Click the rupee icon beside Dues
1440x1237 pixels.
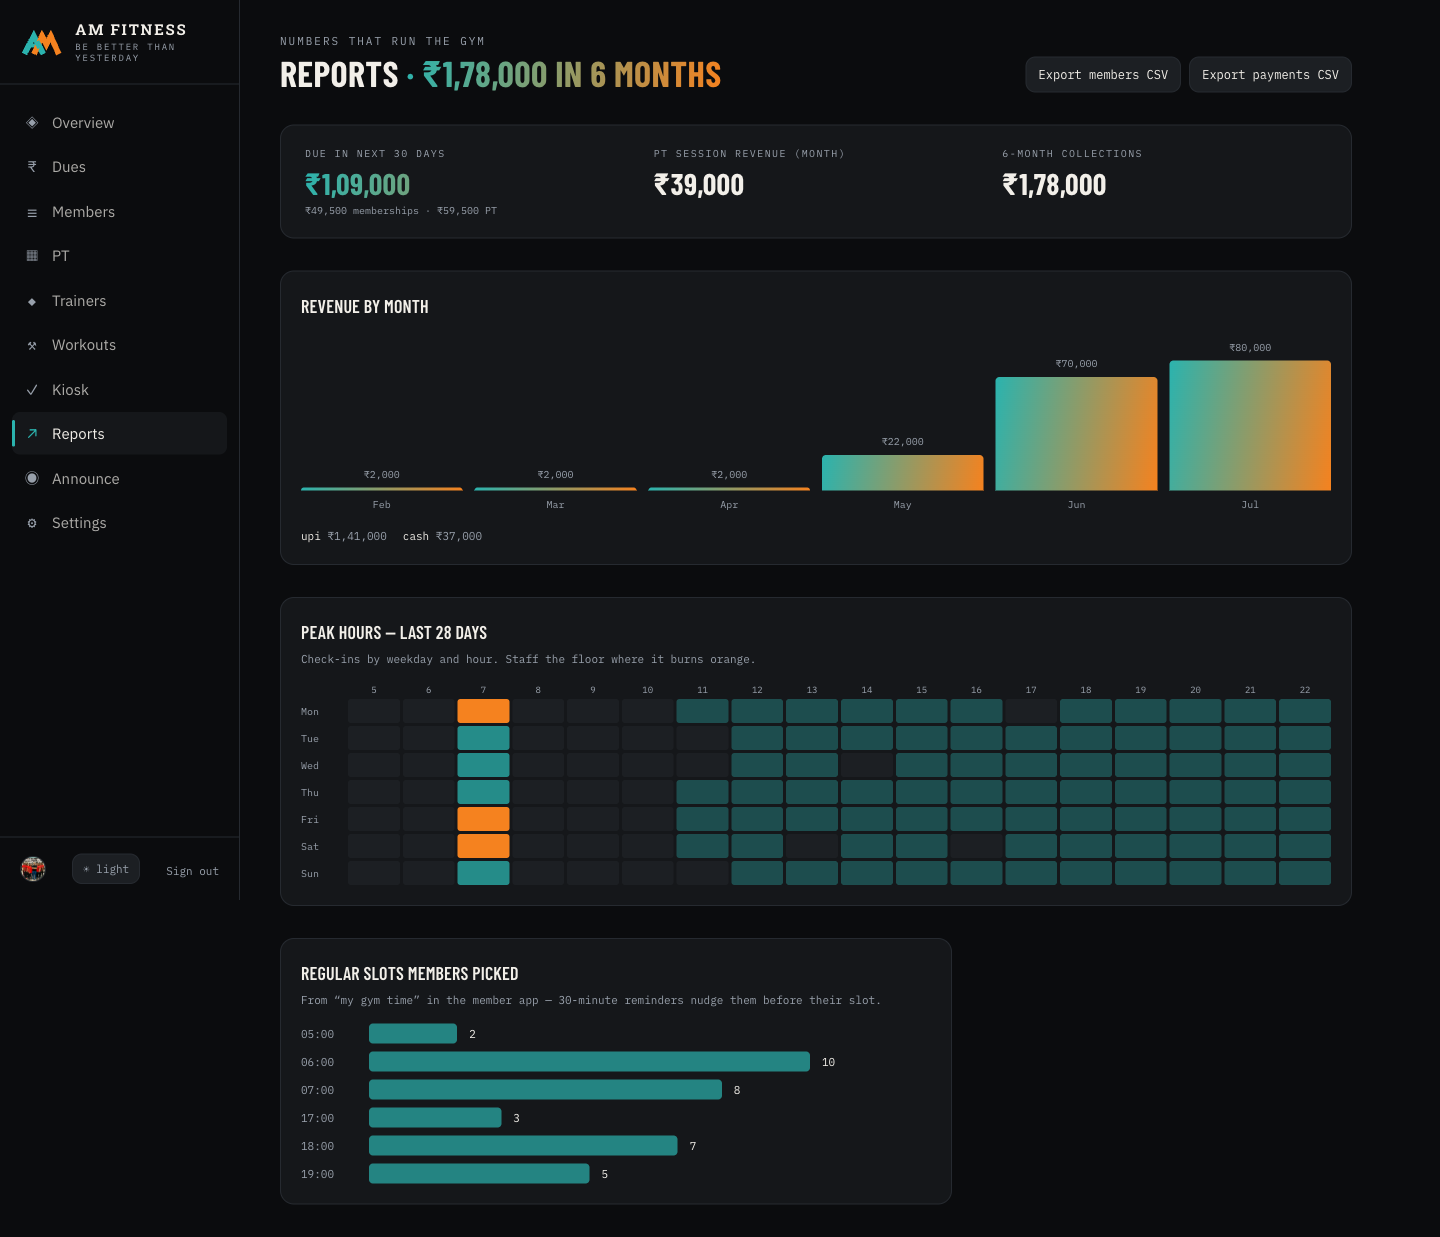(32, 167)
